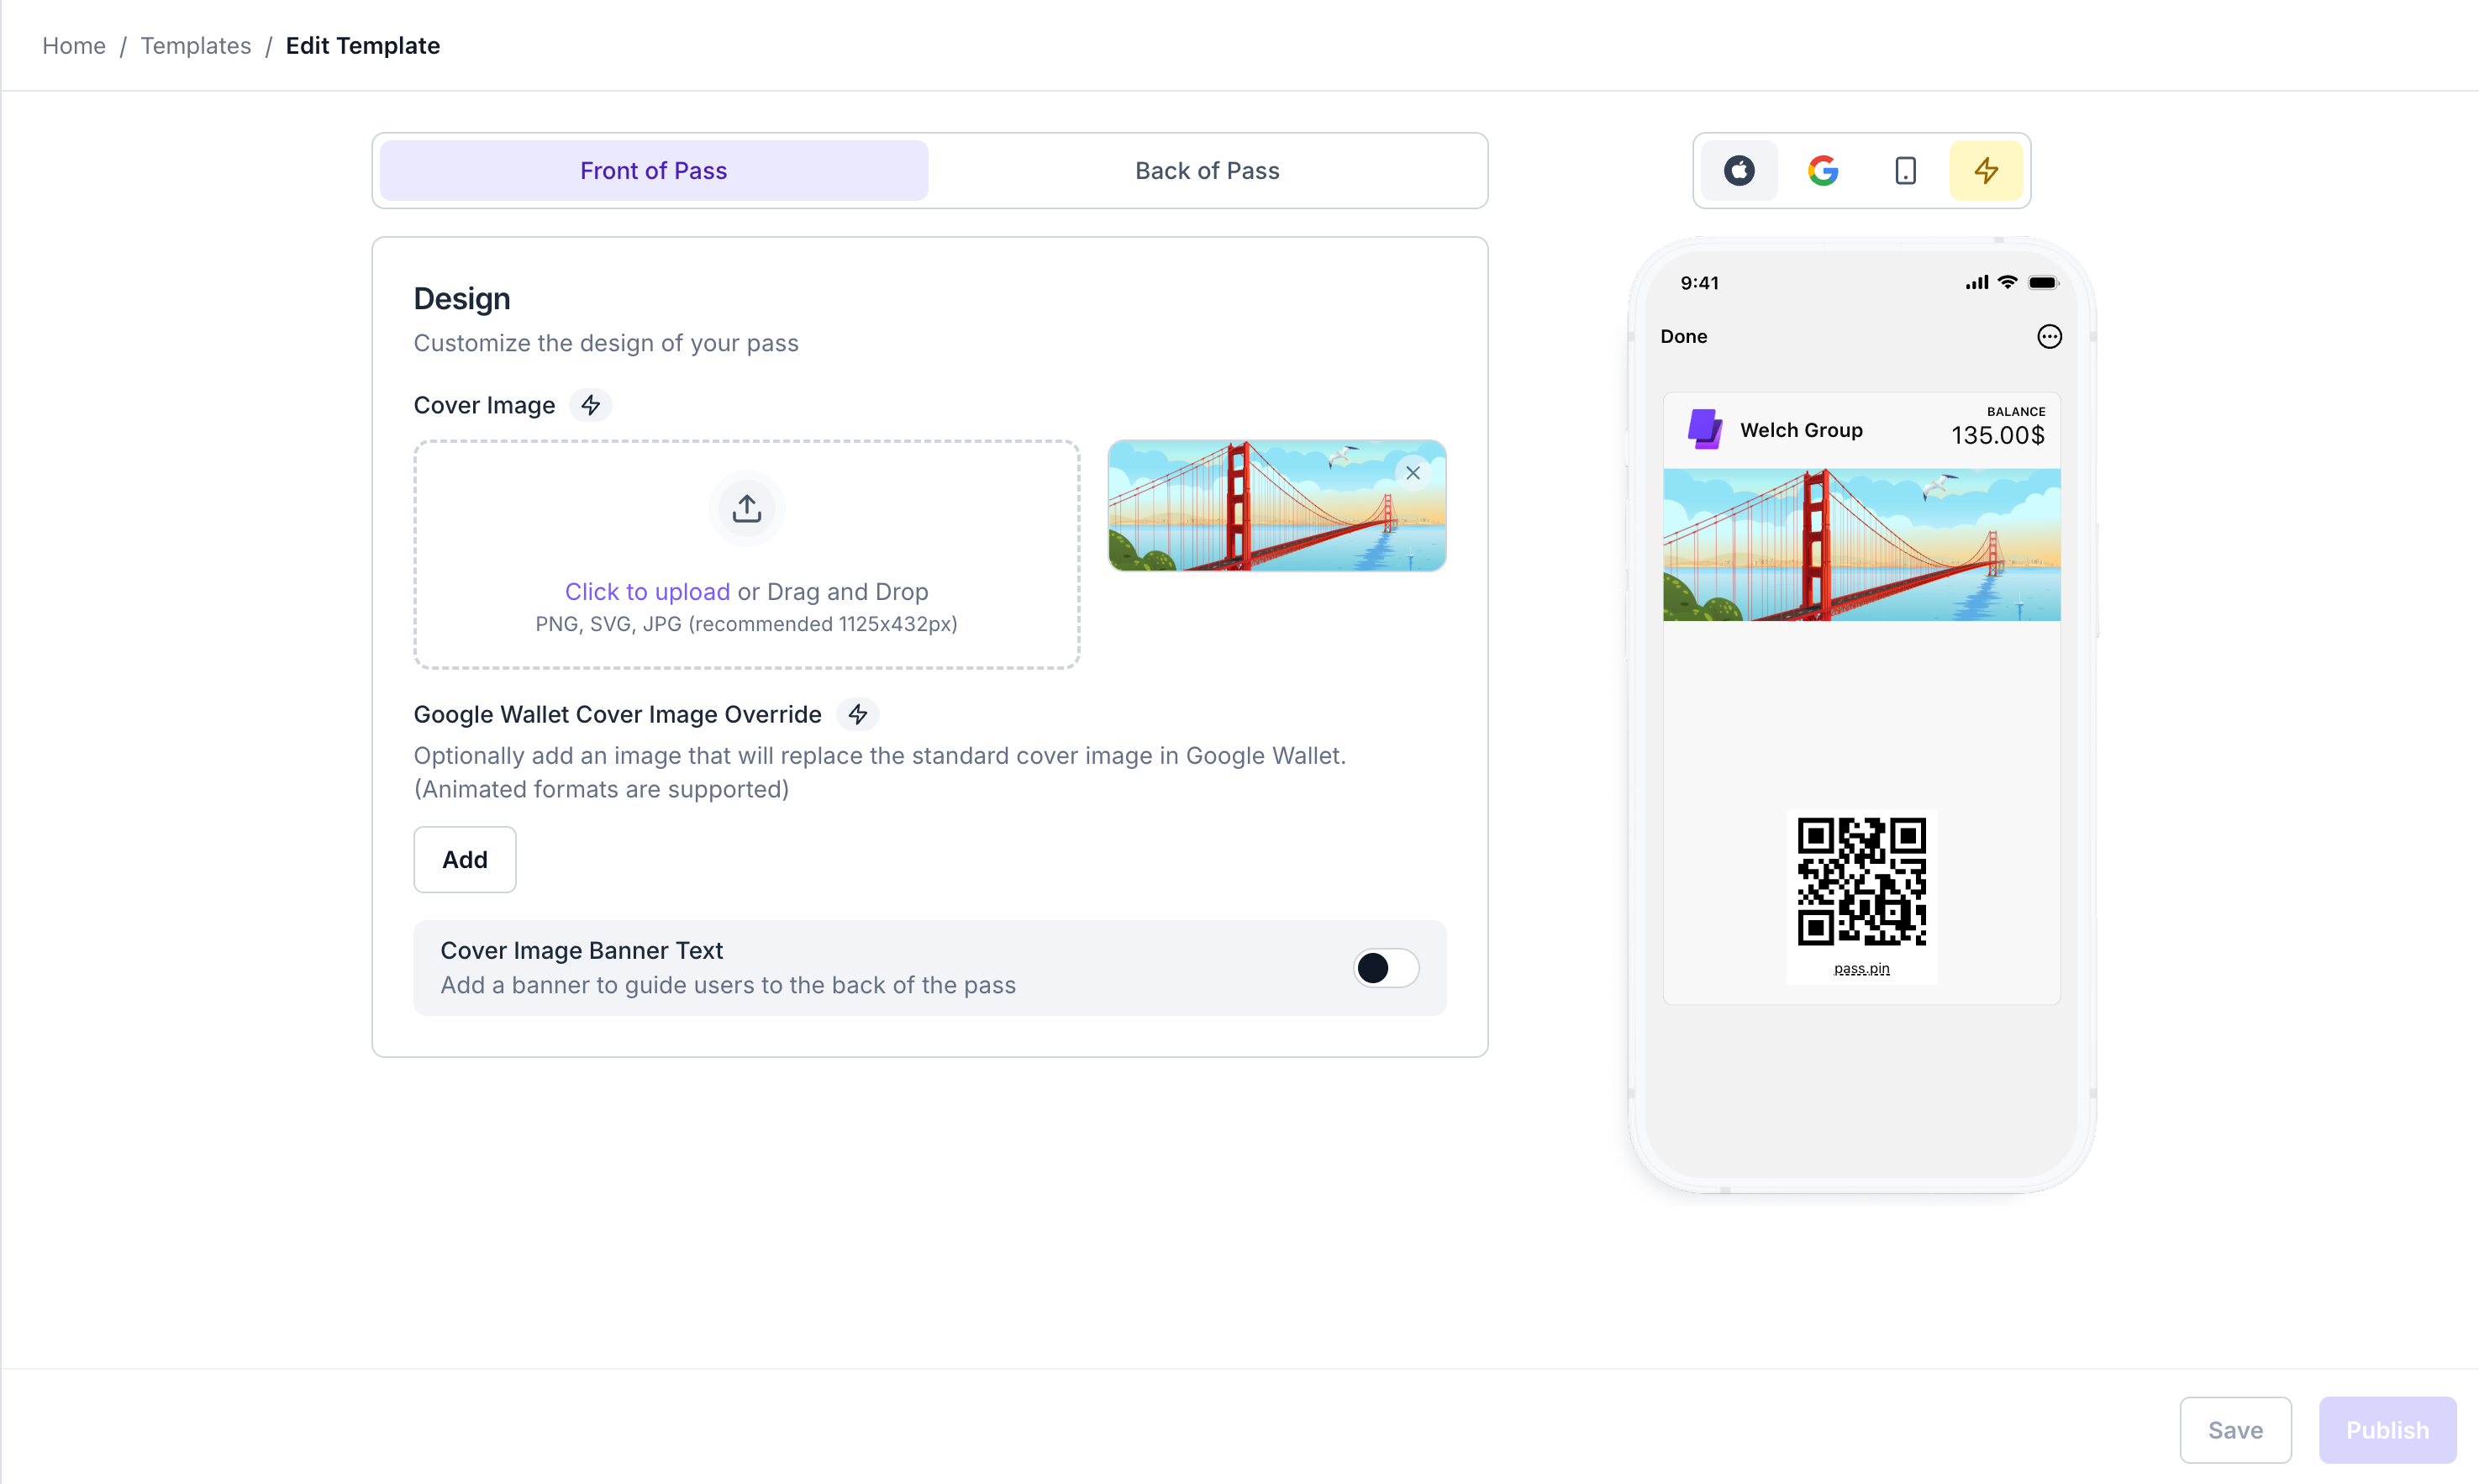Go to Templates in the breadcrumb
Screen dimensions: 2479x1484
click(x=195, y=46)
